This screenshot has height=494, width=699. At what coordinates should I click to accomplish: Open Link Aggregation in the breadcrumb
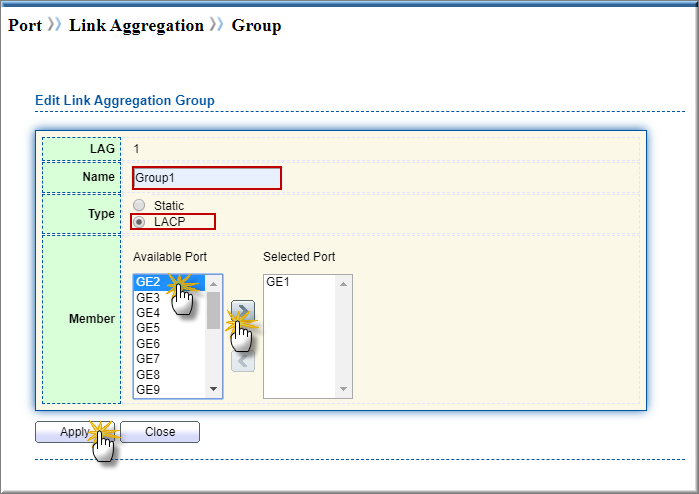pyautogui.click(x=136, y=26)
